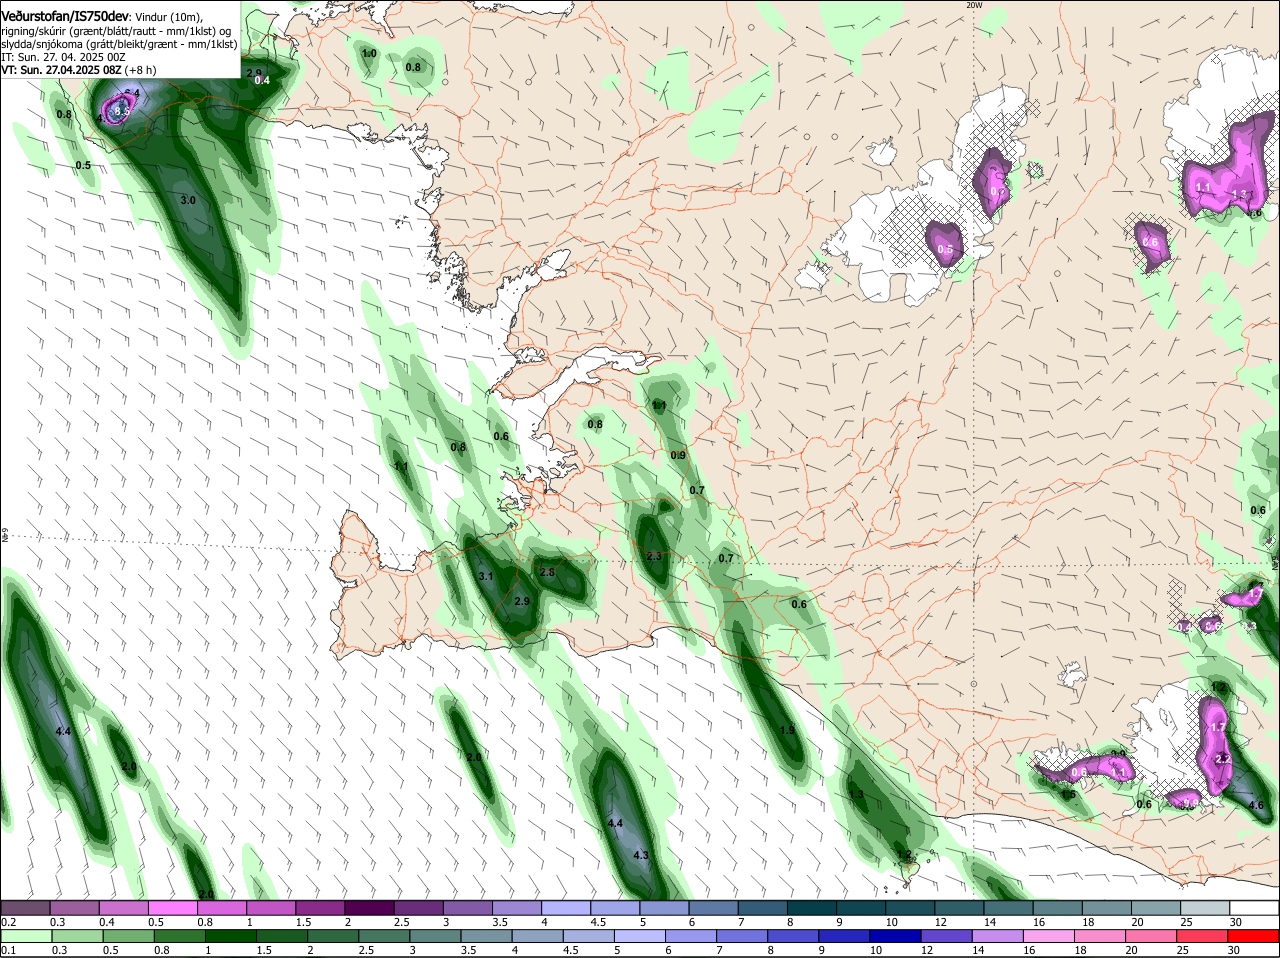Select the rain legend swatch labeled 0.5
The width and height of the screenshot is (1280, 958).
128,936
